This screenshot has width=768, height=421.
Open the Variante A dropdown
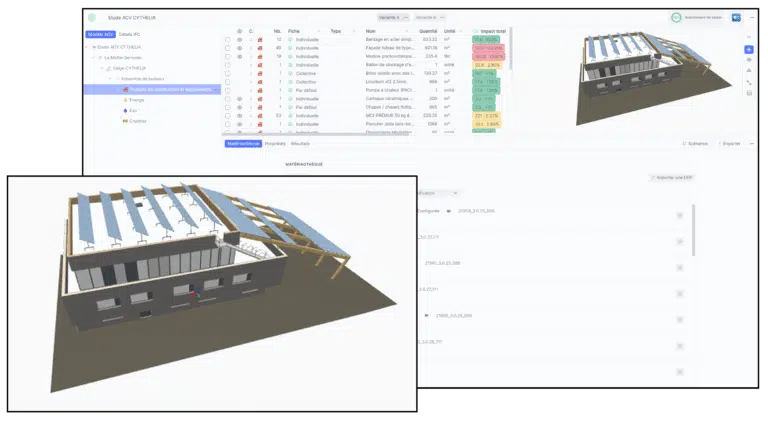coord(392,17)
